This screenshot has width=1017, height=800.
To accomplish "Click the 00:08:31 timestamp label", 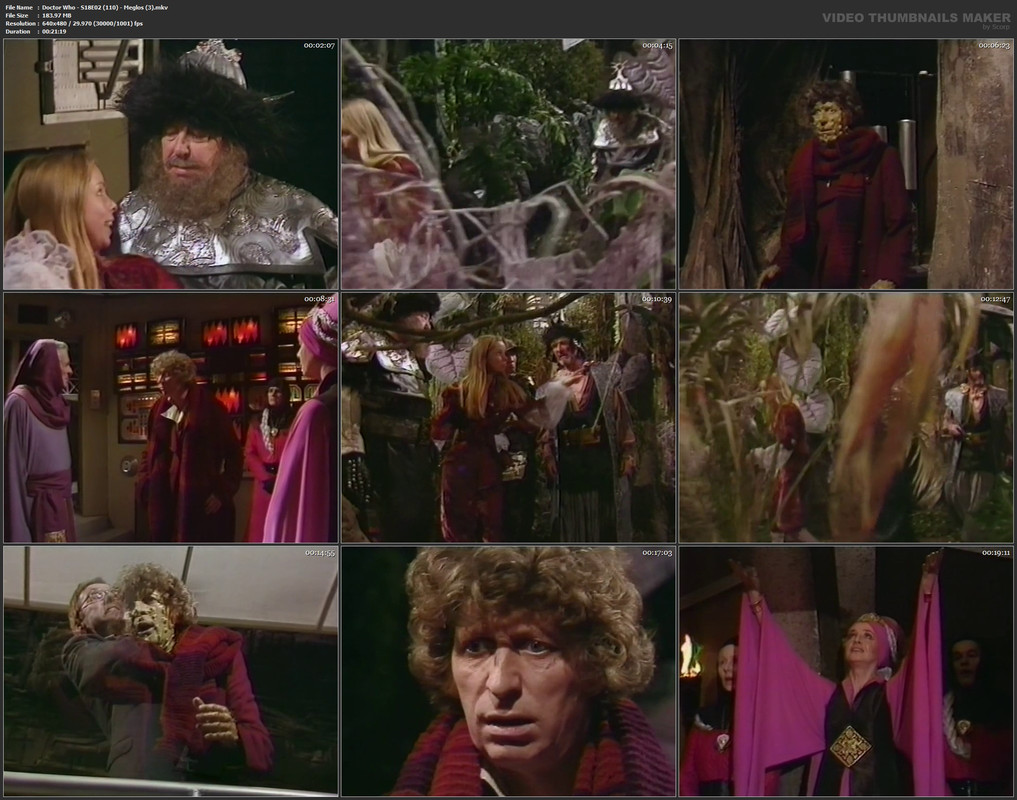I will click(x=319, y=299).
